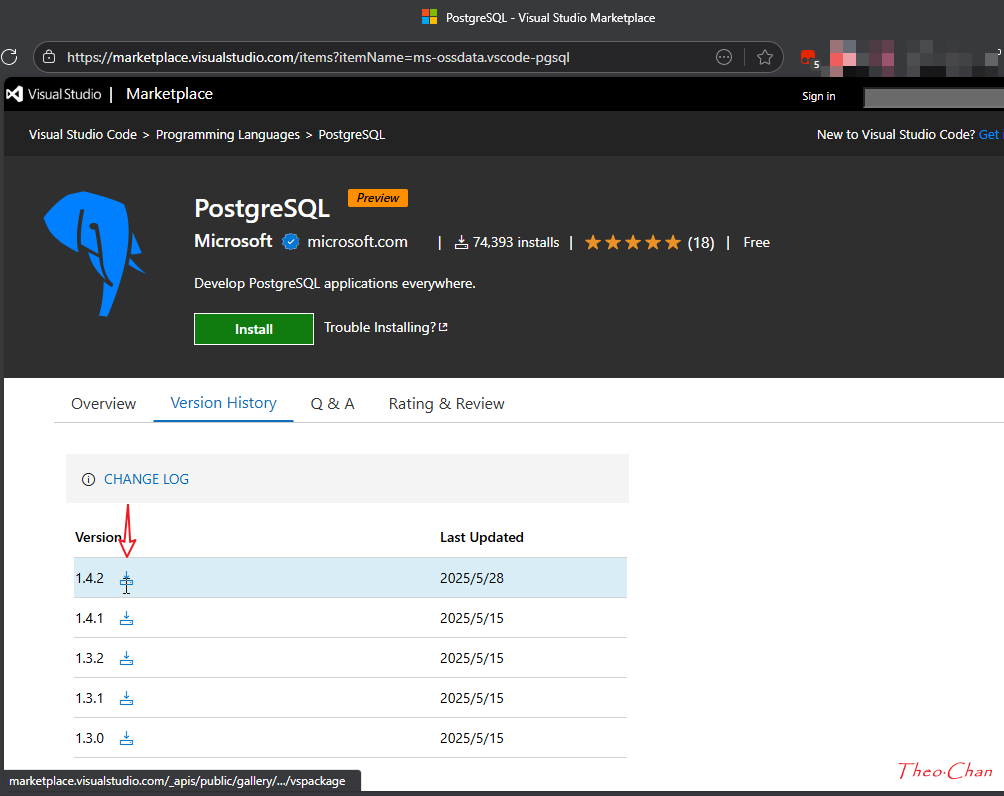Click the microsoft.com publisher domain link
Image resolution: width=1004 pixels, height=796 pixels.
point(357,242)
